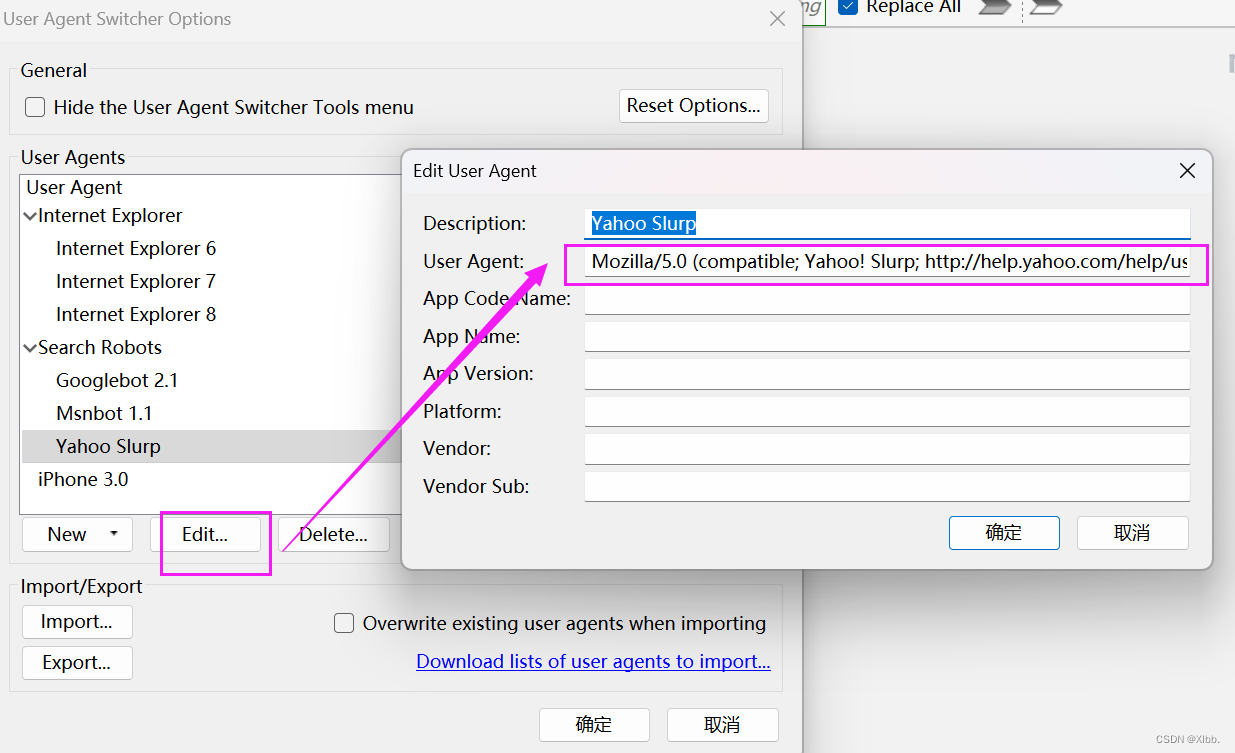Close the Edit User Agent dialog

click(x=1187, y=171)
